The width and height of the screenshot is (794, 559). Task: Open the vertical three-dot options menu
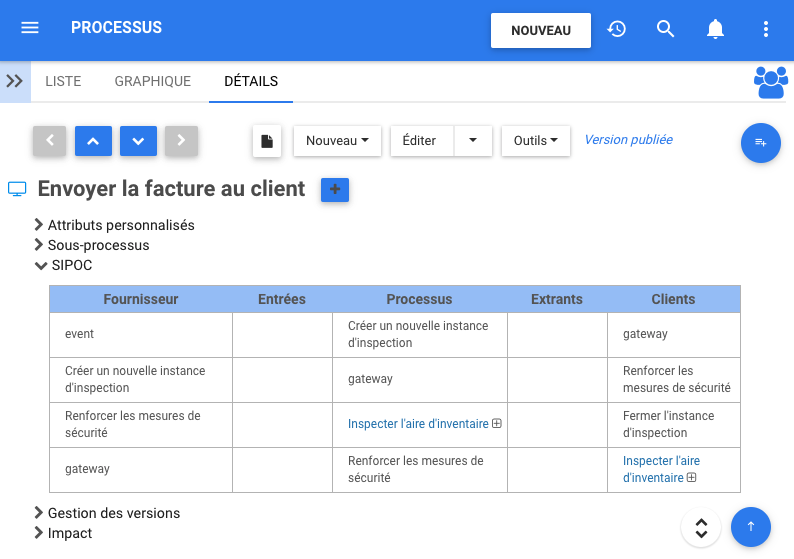766,29
